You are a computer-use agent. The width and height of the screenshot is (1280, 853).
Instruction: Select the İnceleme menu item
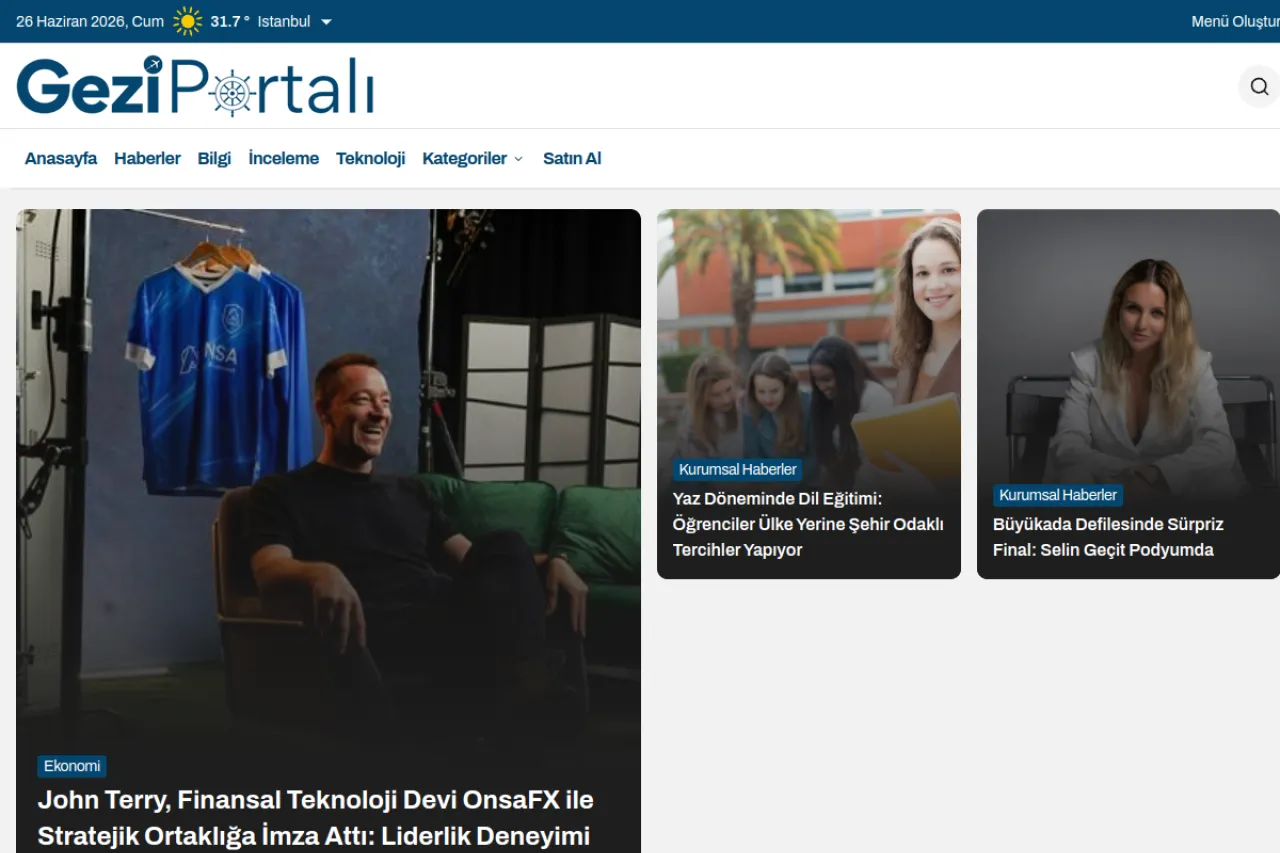[x=284, y=158]
